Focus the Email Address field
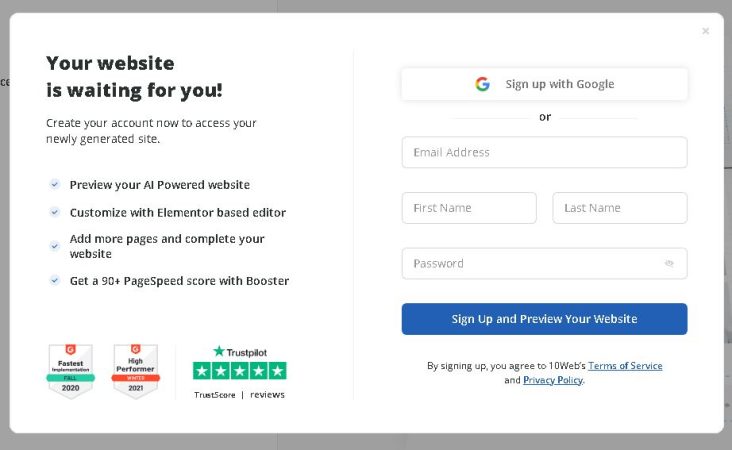 coord(544,152)
